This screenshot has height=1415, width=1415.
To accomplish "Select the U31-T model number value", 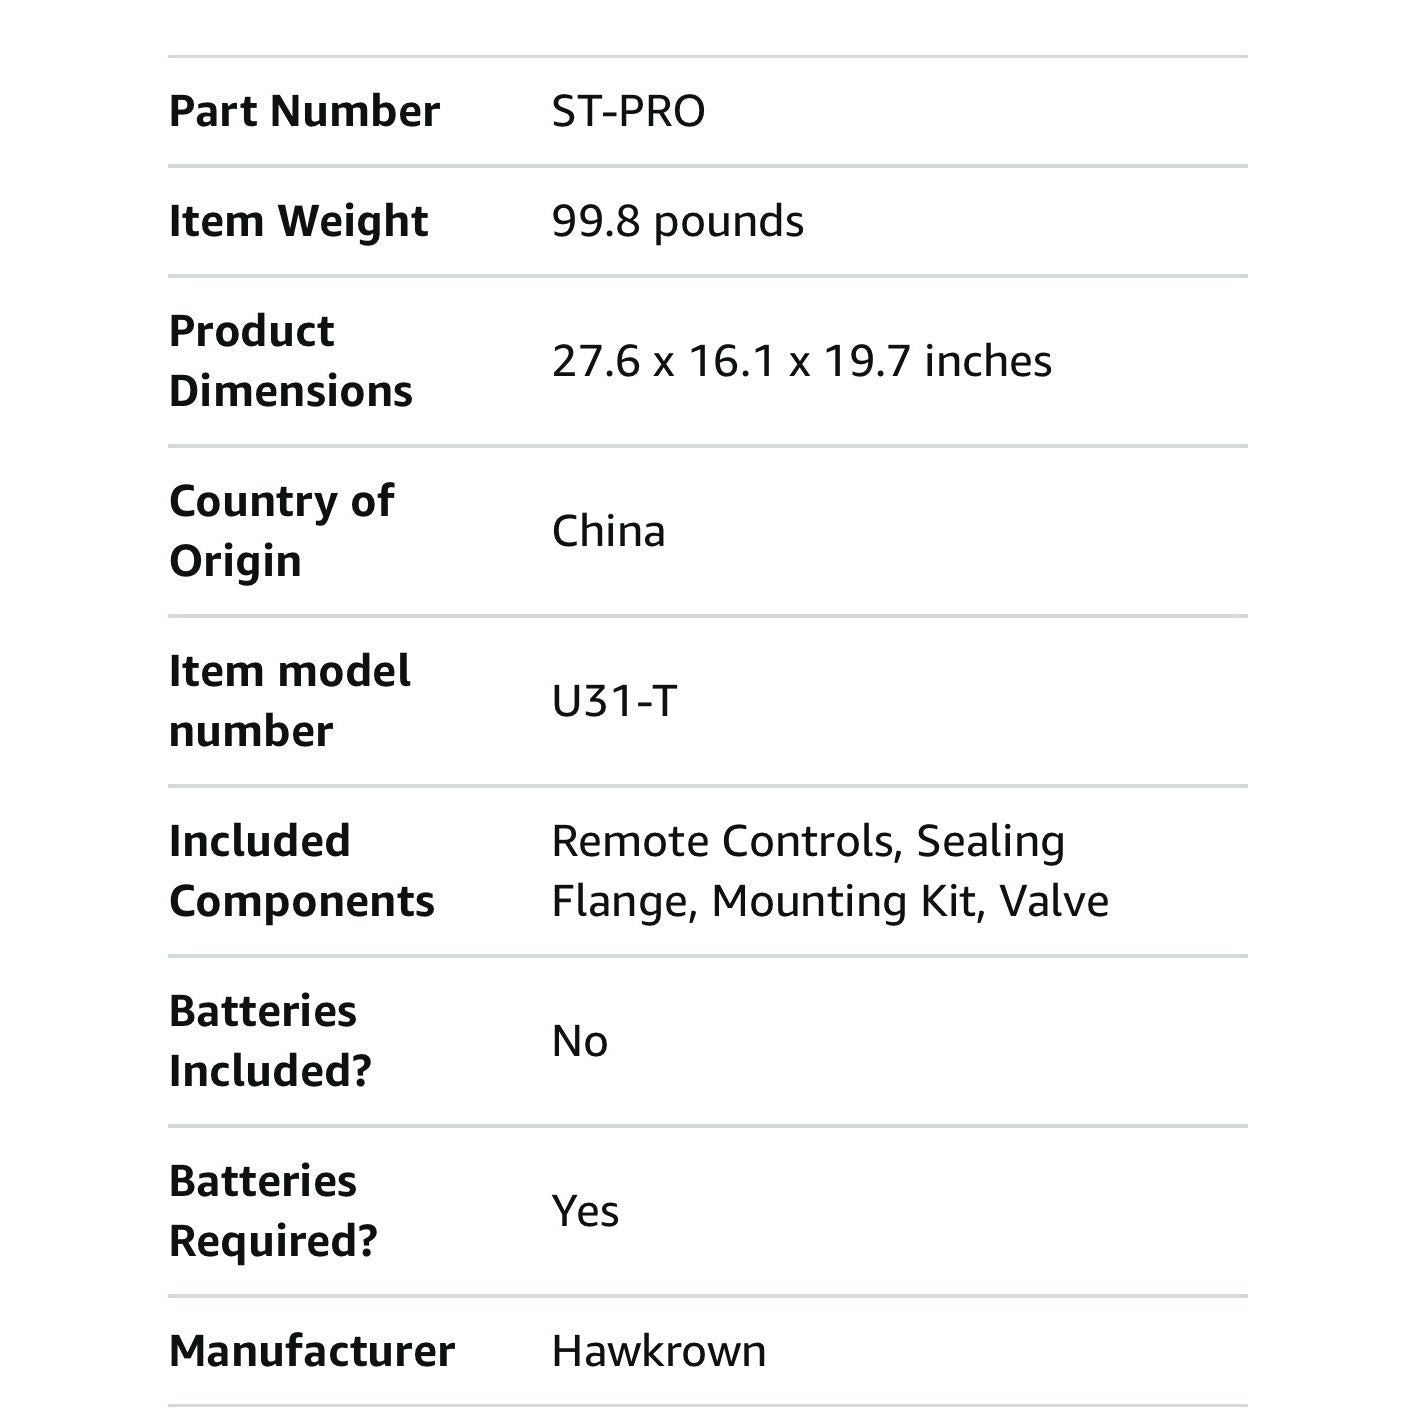I will pyautogui.click(x=614, y=701).
